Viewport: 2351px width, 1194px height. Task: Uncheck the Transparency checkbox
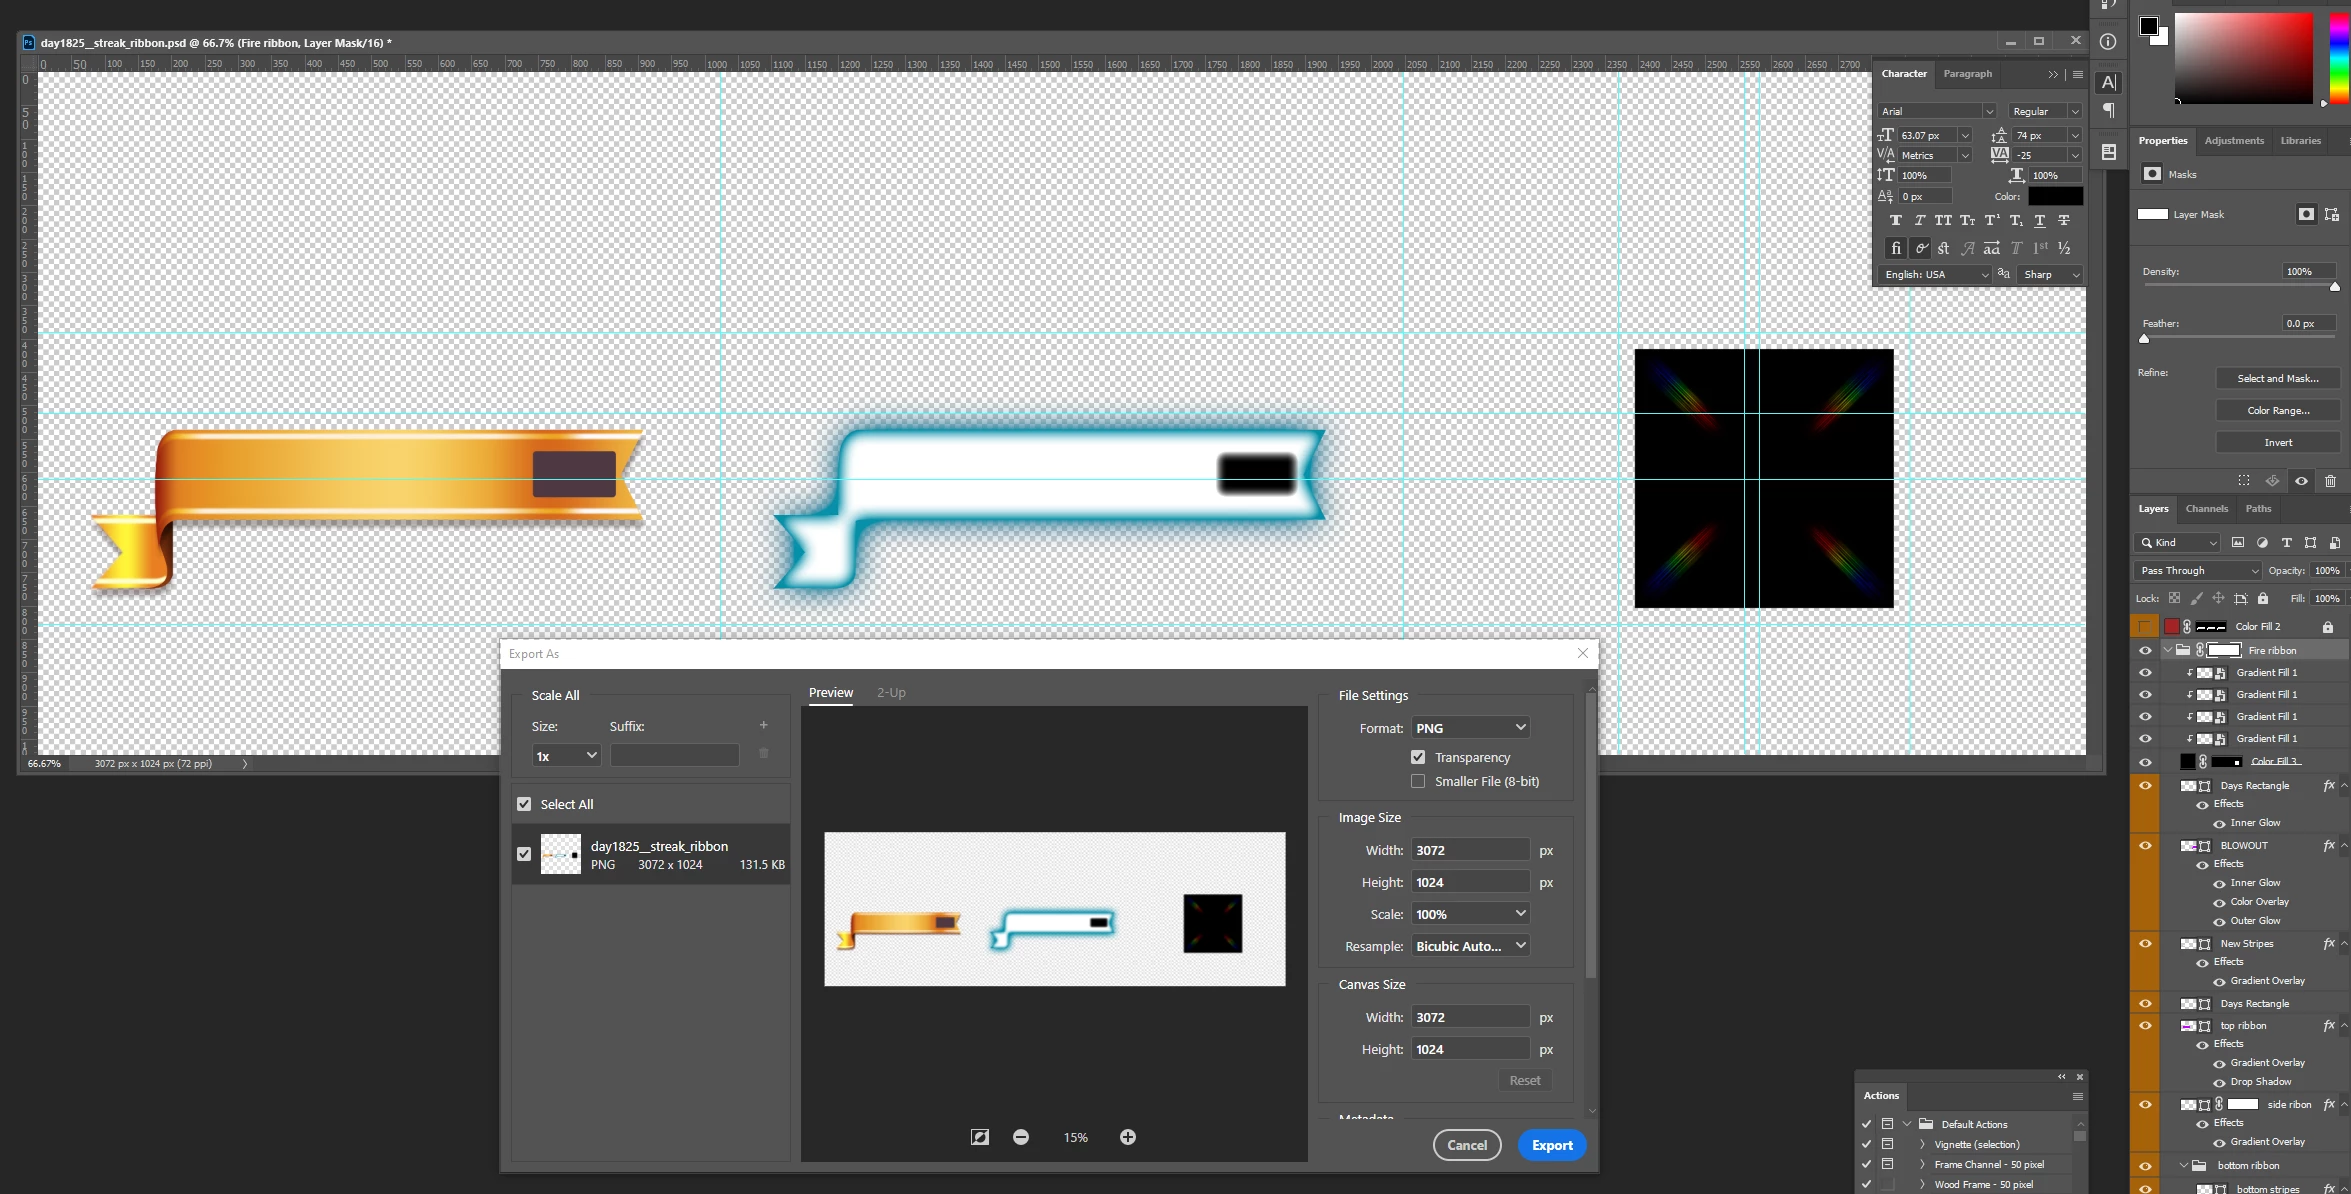(1418, 757)
